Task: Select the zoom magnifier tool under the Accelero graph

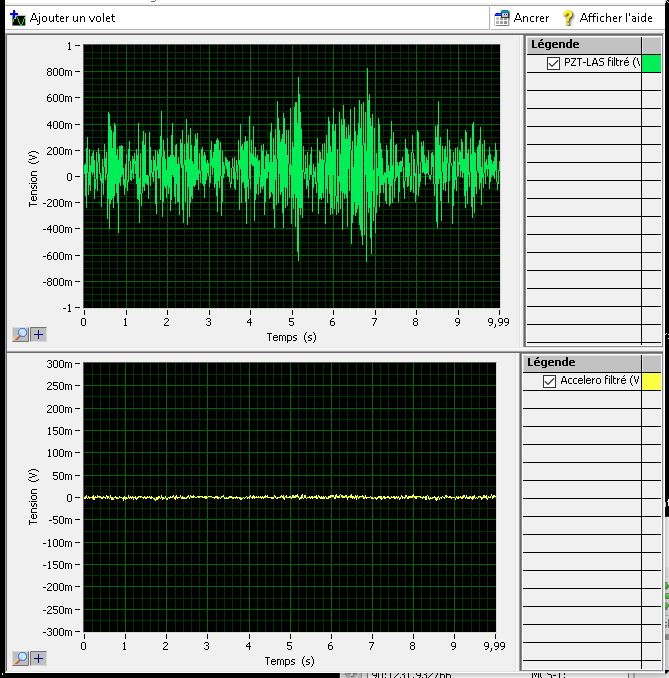Action: pyautogui.click(x=21, y=658)
